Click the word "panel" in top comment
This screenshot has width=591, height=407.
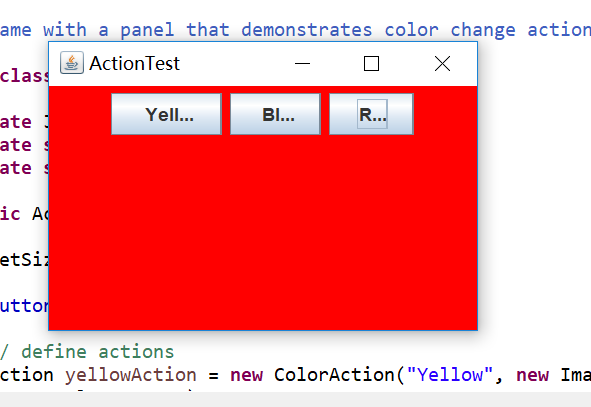(147, 30)
